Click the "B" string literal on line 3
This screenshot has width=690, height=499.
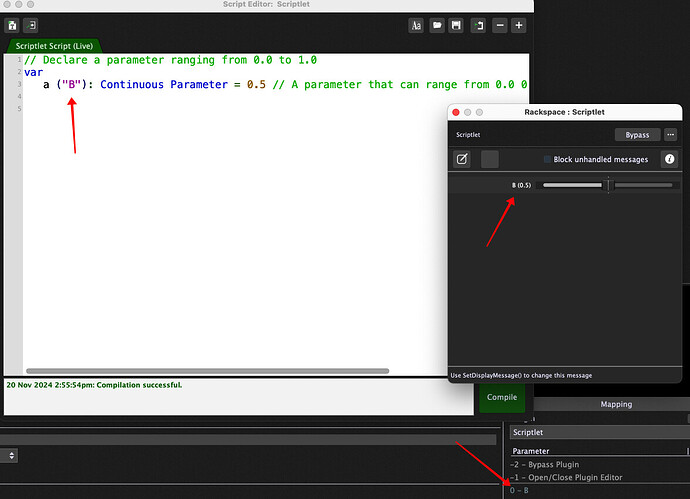[72, 84]
